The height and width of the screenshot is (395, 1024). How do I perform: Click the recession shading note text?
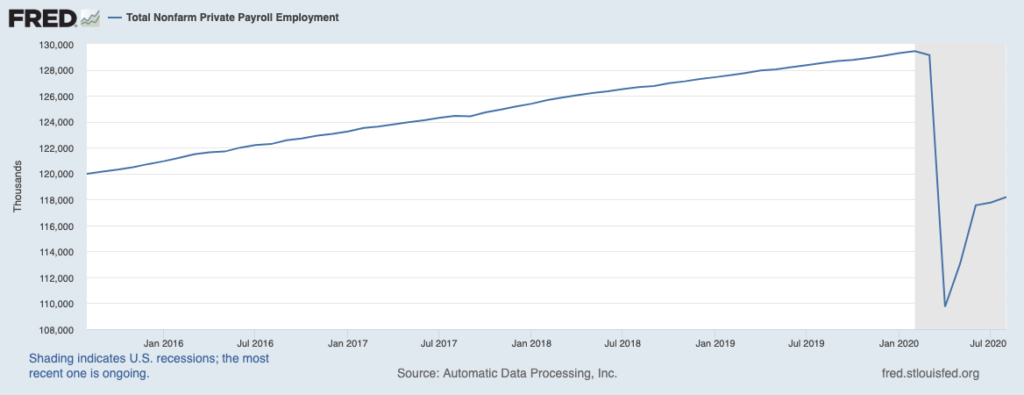click(x=149, y=366)
